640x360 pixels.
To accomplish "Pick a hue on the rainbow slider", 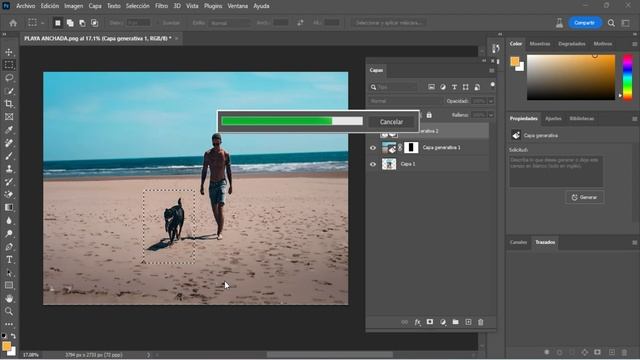I will tap(627, 77).
